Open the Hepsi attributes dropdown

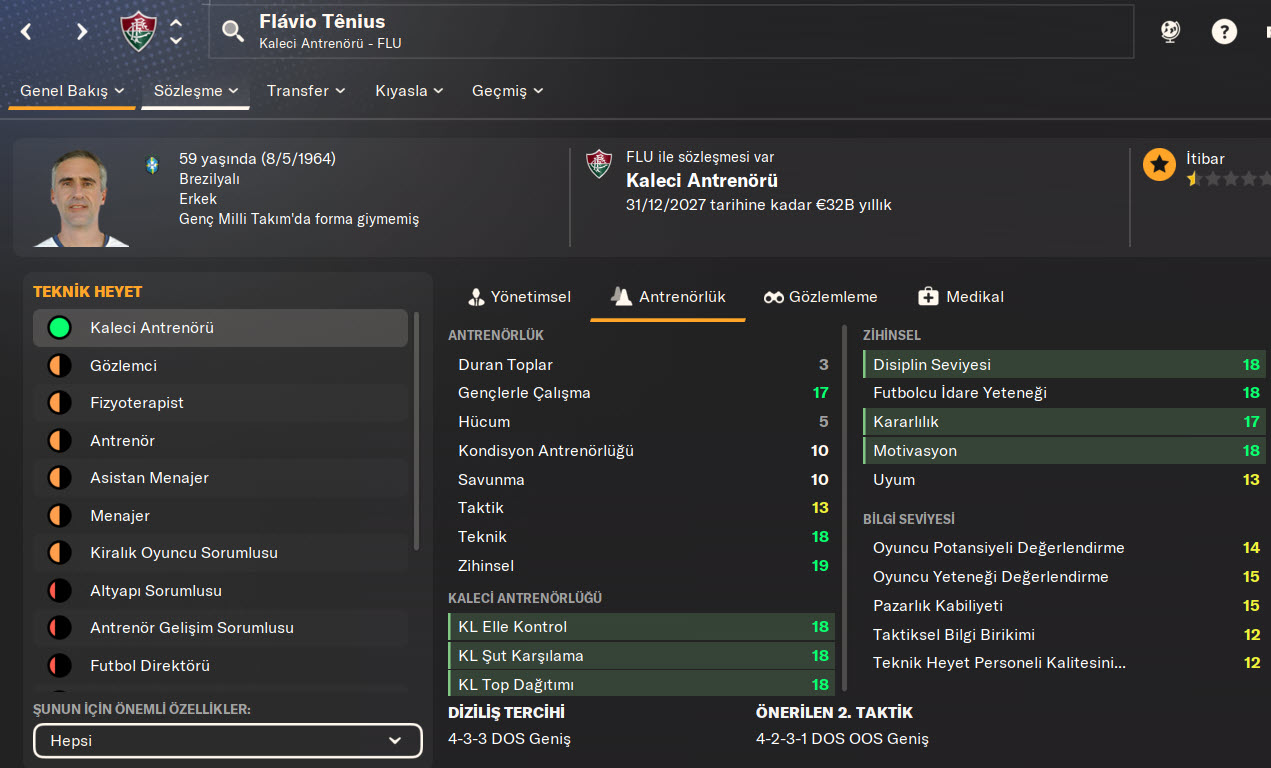228,741
